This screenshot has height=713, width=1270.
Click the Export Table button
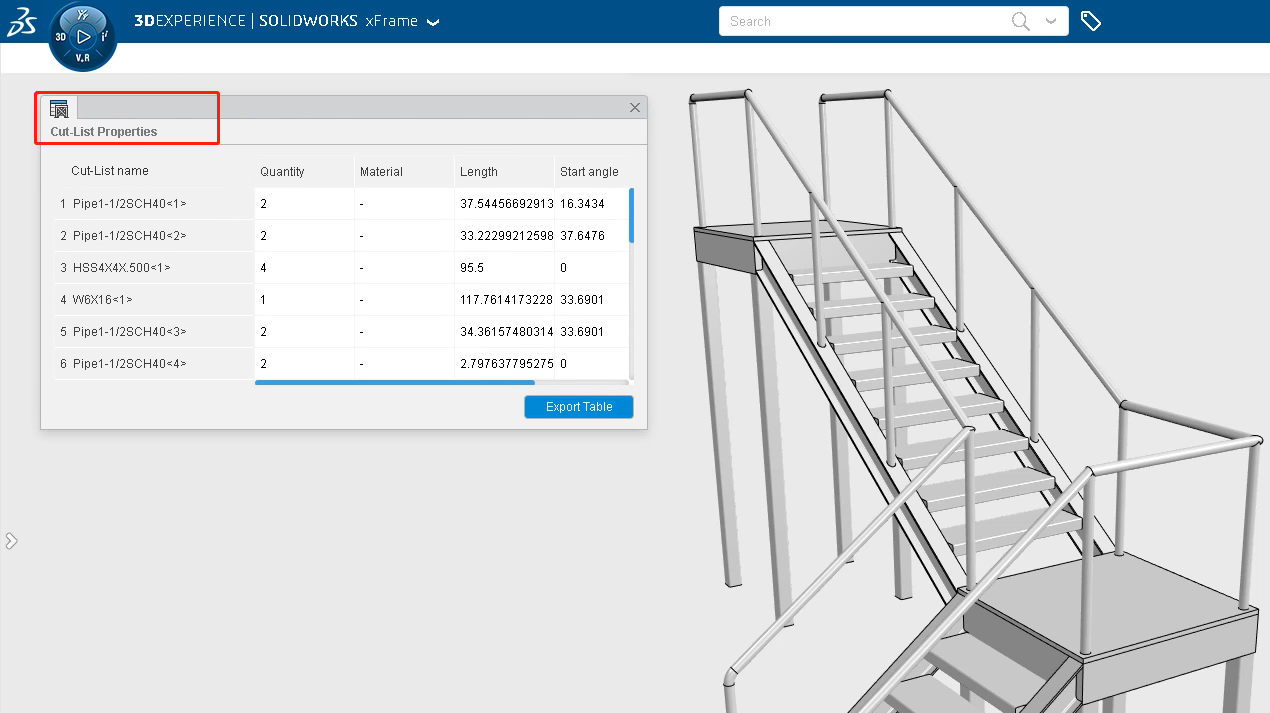click(x=578, y=407)
